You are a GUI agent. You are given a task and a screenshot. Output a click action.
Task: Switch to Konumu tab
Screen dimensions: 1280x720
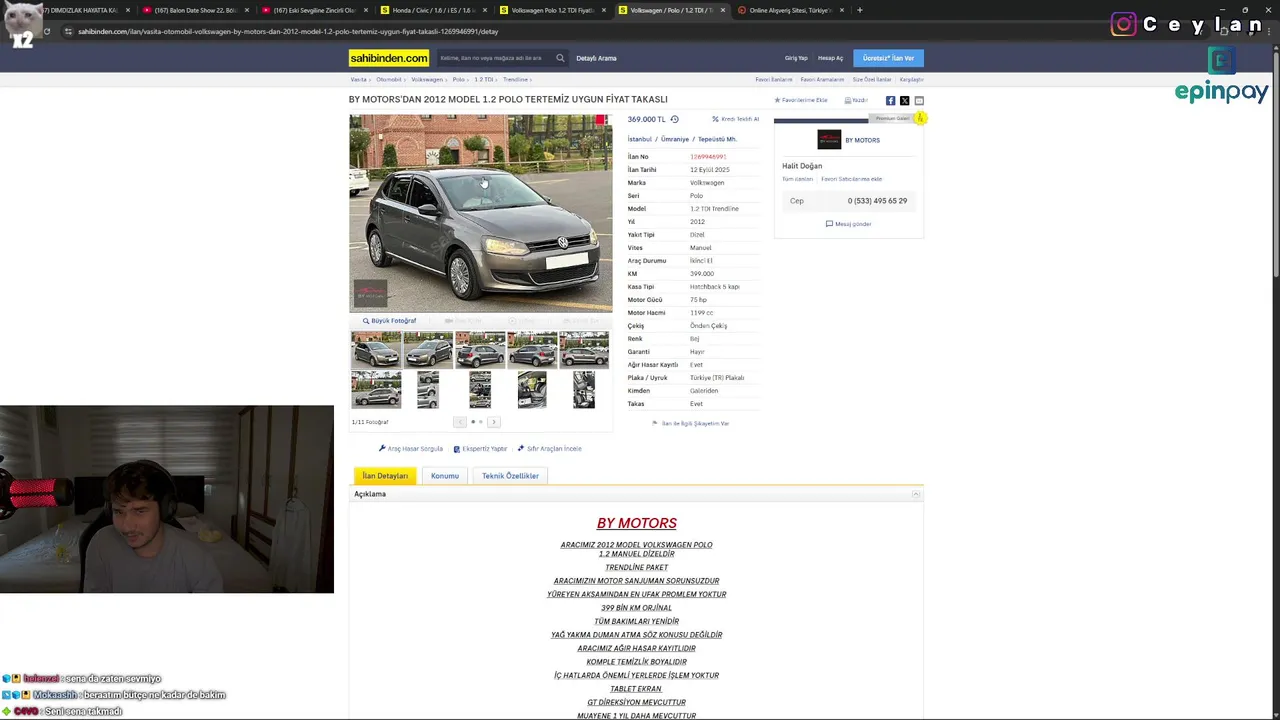[x=445, y=476]
